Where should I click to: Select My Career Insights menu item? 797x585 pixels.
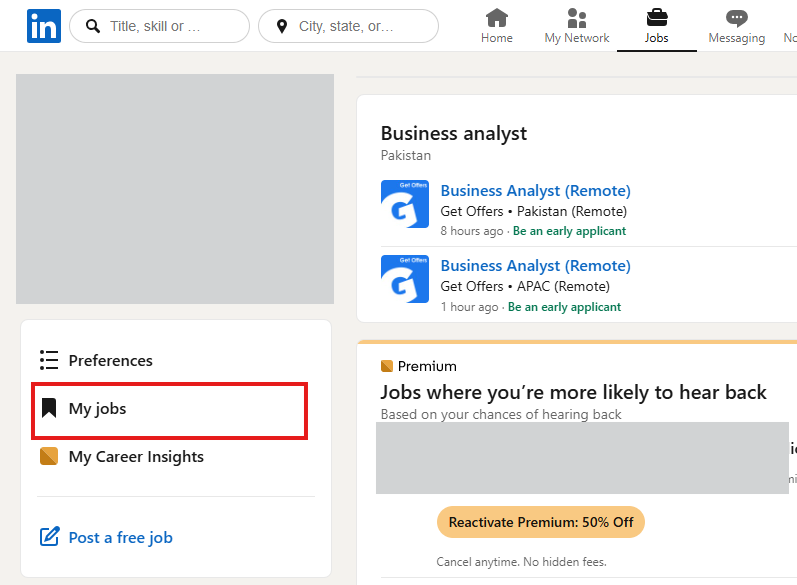136,457
